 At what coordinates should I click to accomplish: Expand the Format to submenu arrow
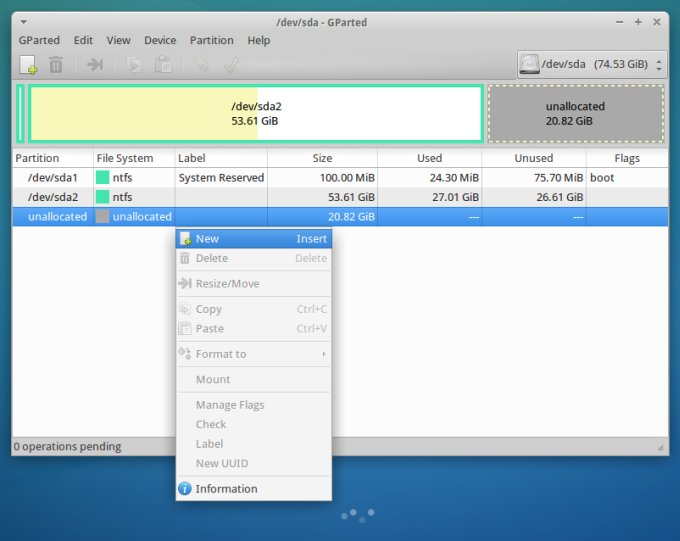pos(324,354)
